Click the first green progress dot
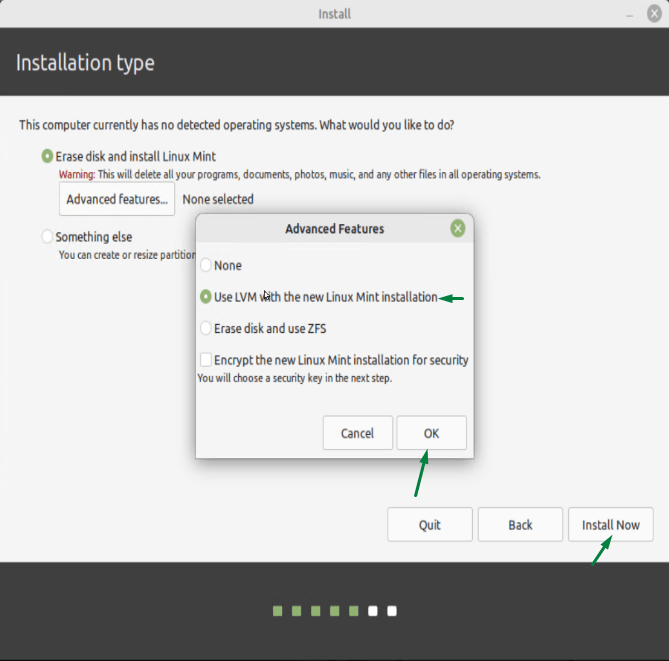Image resolution: width=669 pixels, height=661 pixels. tap(277, 610)
